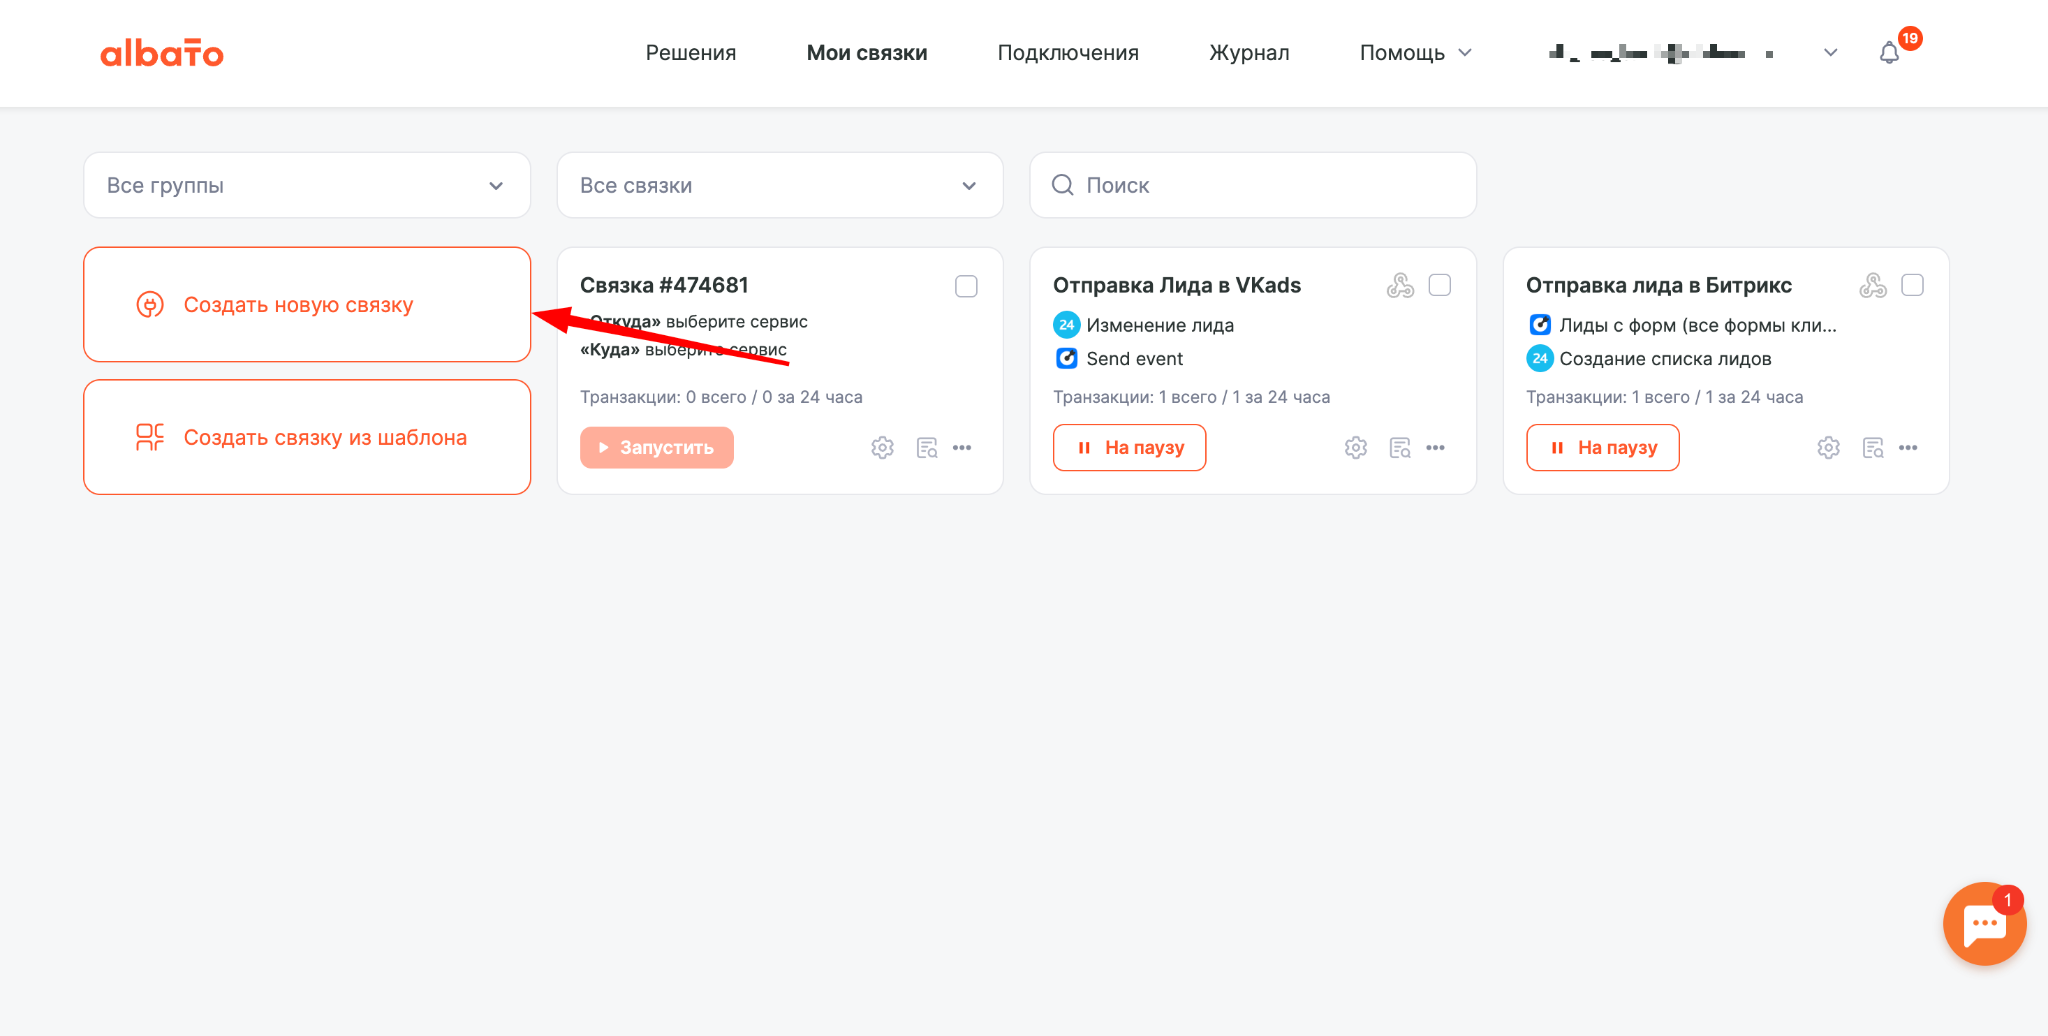Click webhook icon on Отправка лида в Битрикс card
Screen dimensions: 2048x1036
pos(1873,286)
